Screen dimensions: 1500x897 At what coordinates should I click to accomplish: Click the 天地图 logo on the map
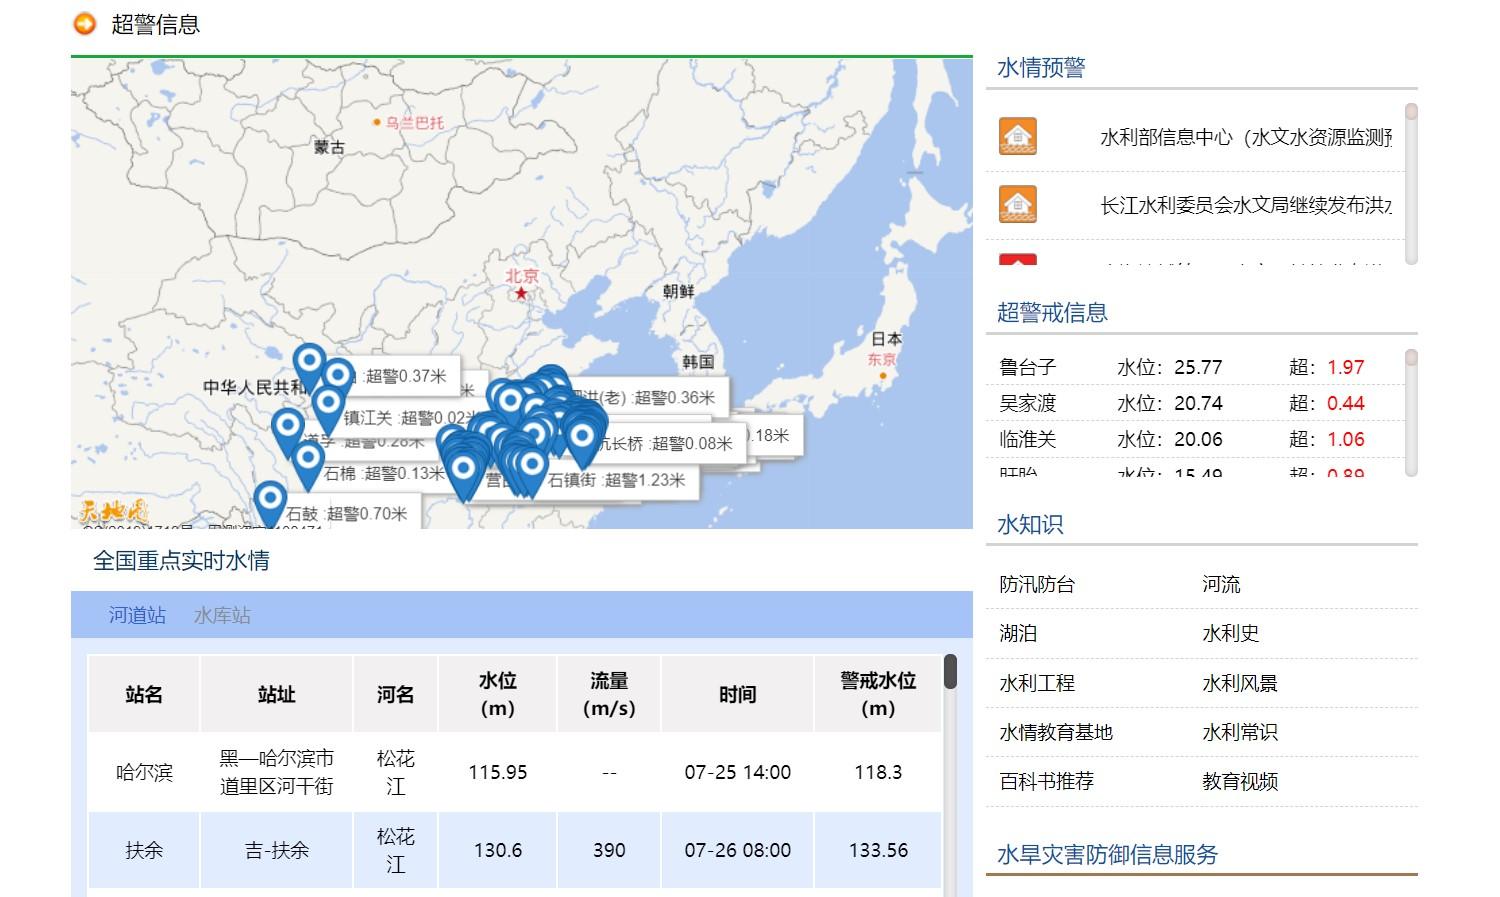pos(113,511)
